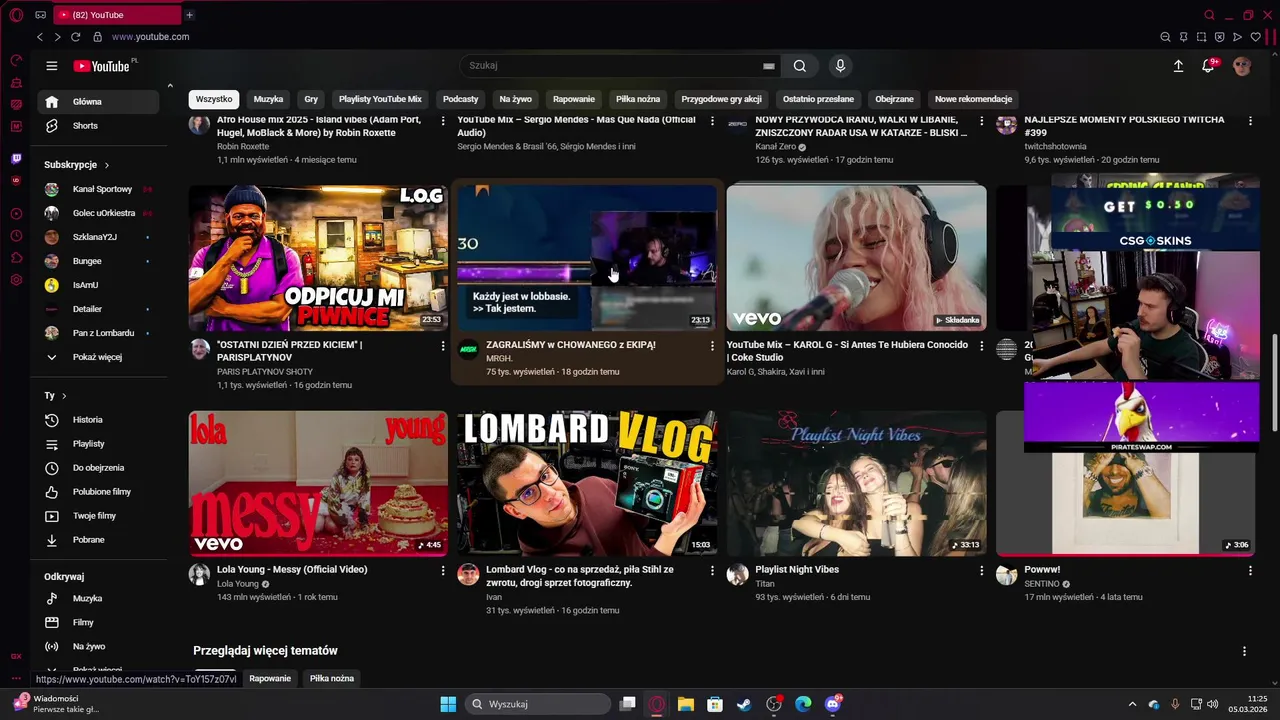Open the upload/create video icon
The width and height of the screenshot is (1280, 720).
coord(1178,66)
